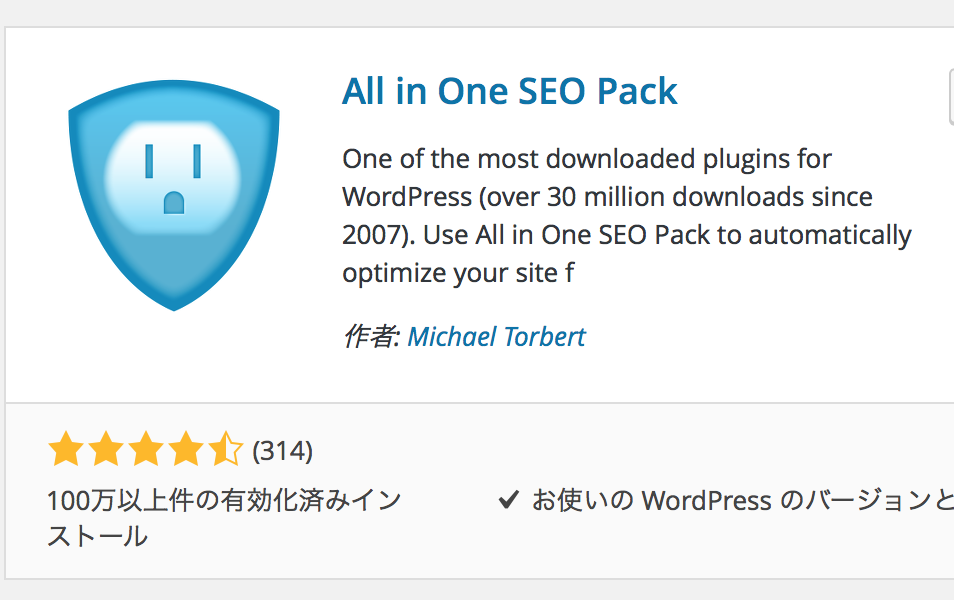Click the compatibility checkmark icon
Viewport: 954px width, 600px height.
509,500
